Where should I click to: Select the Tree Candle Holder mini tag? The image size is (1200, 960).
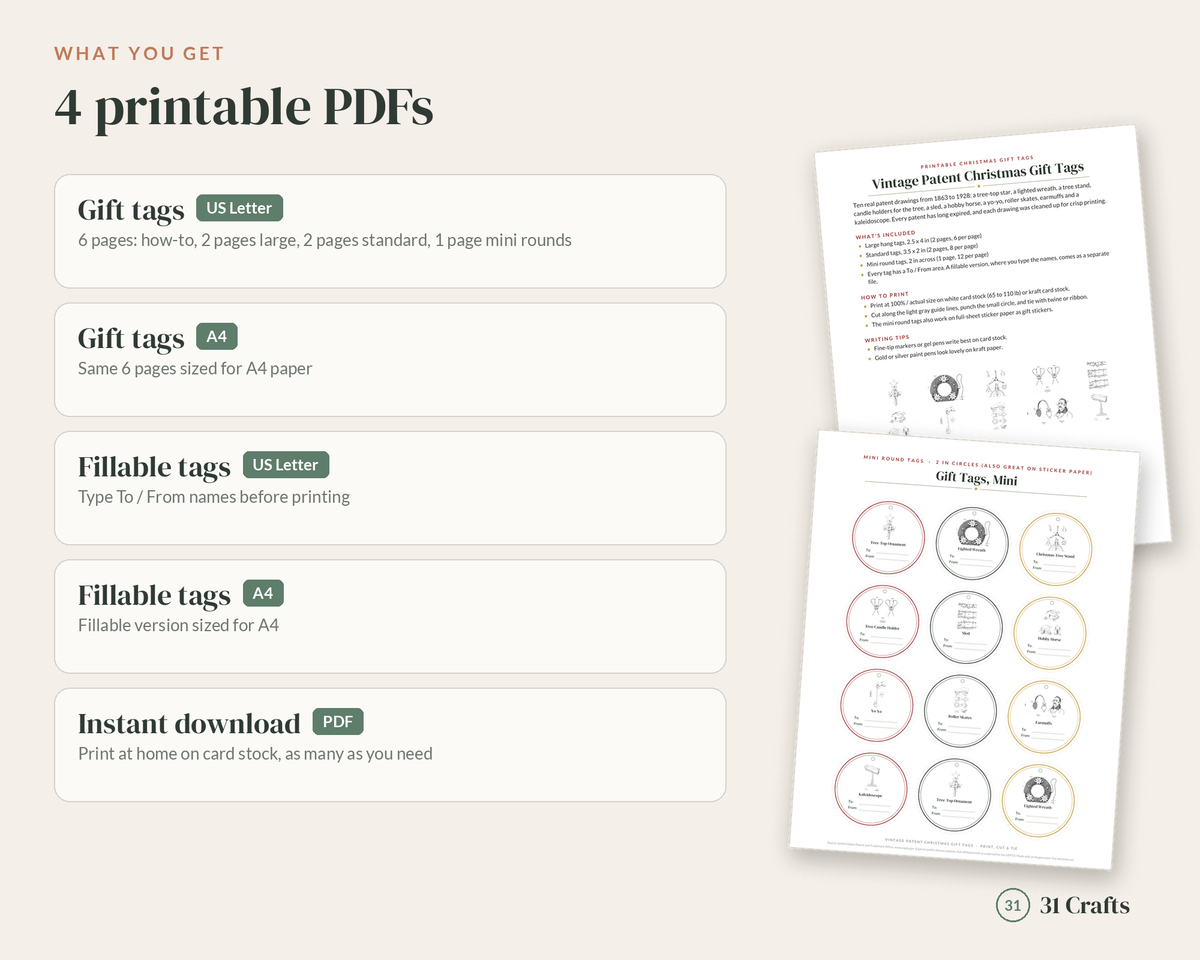(883, 621)
